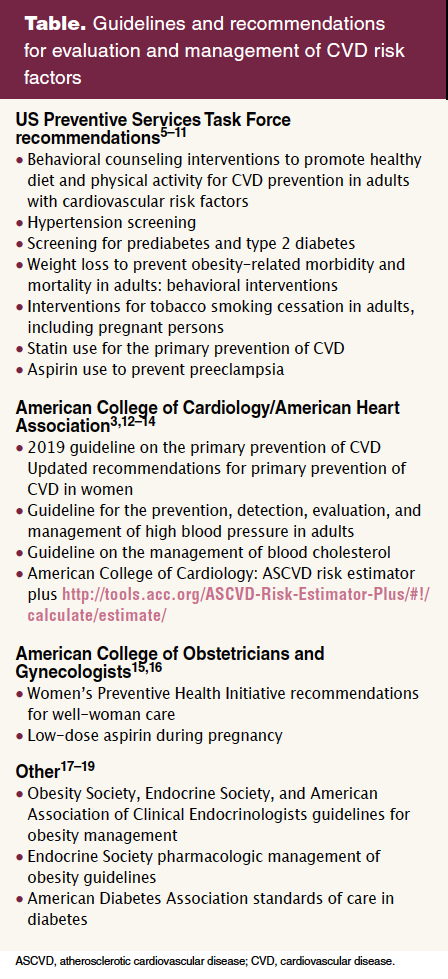Click the US Preventive Services Task Force heading
This screenshot has height=979, width=448.
coord(153,127)
